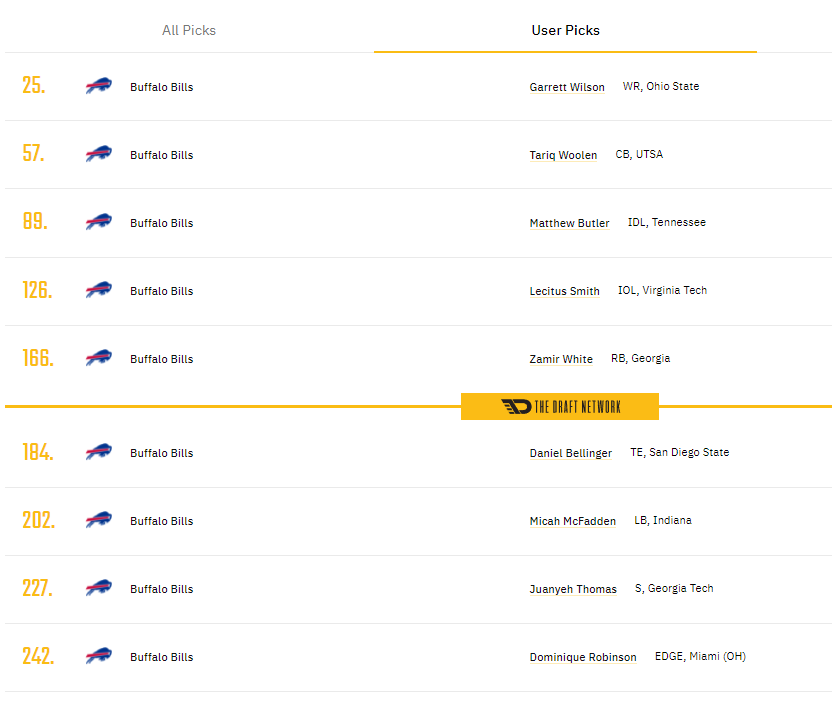This screenshot has height=721, width=832.
Task: Open Tariq Woolen player link
Action: [563, 155]
